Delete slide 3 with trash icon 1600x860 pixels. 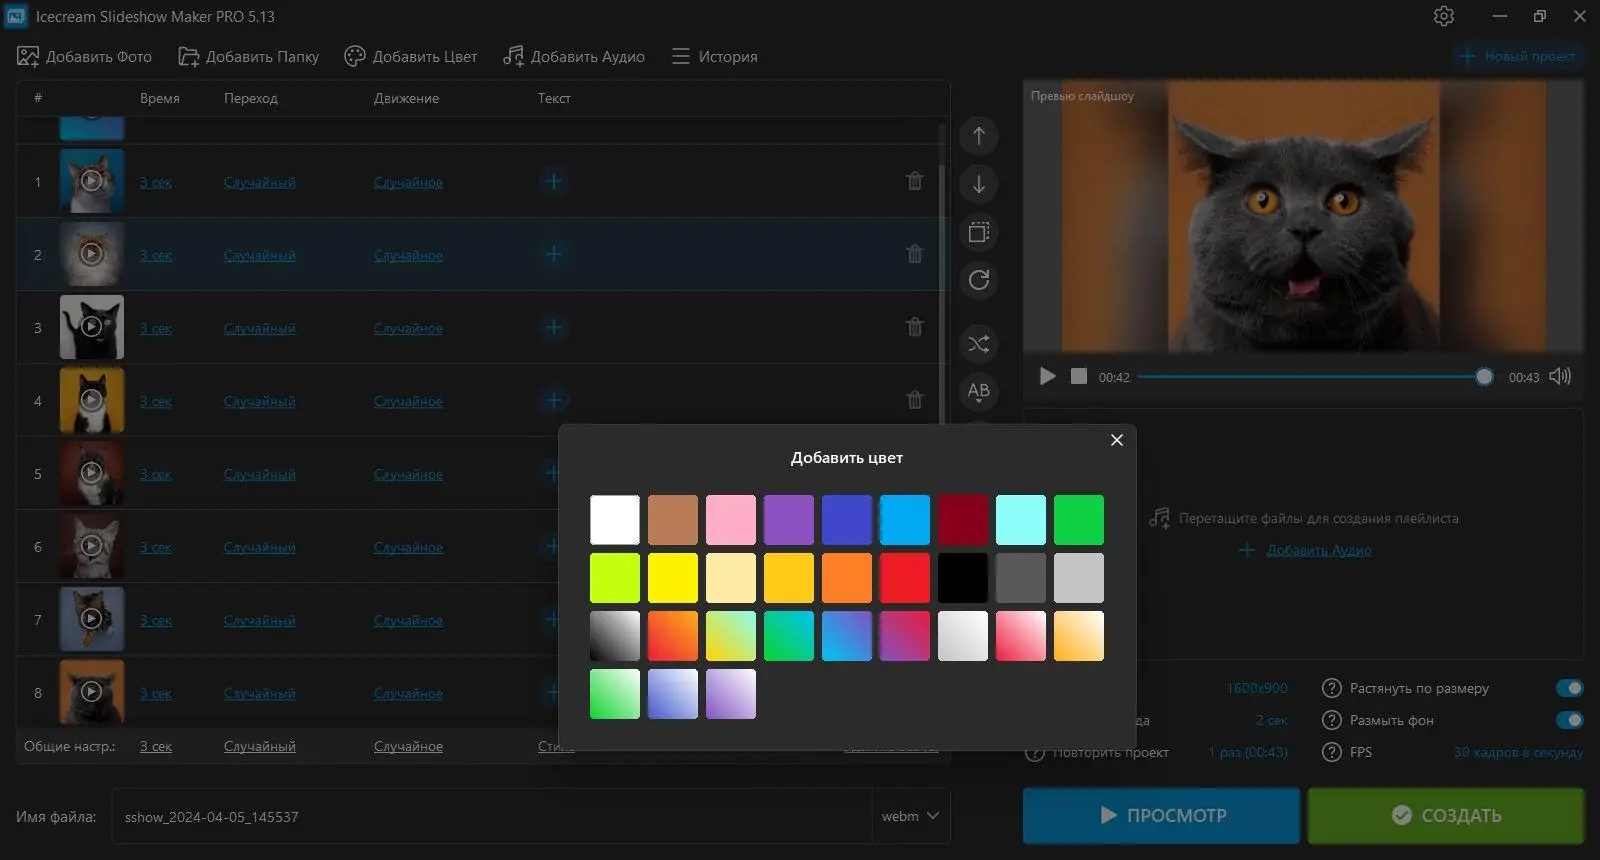pos(914,327)
